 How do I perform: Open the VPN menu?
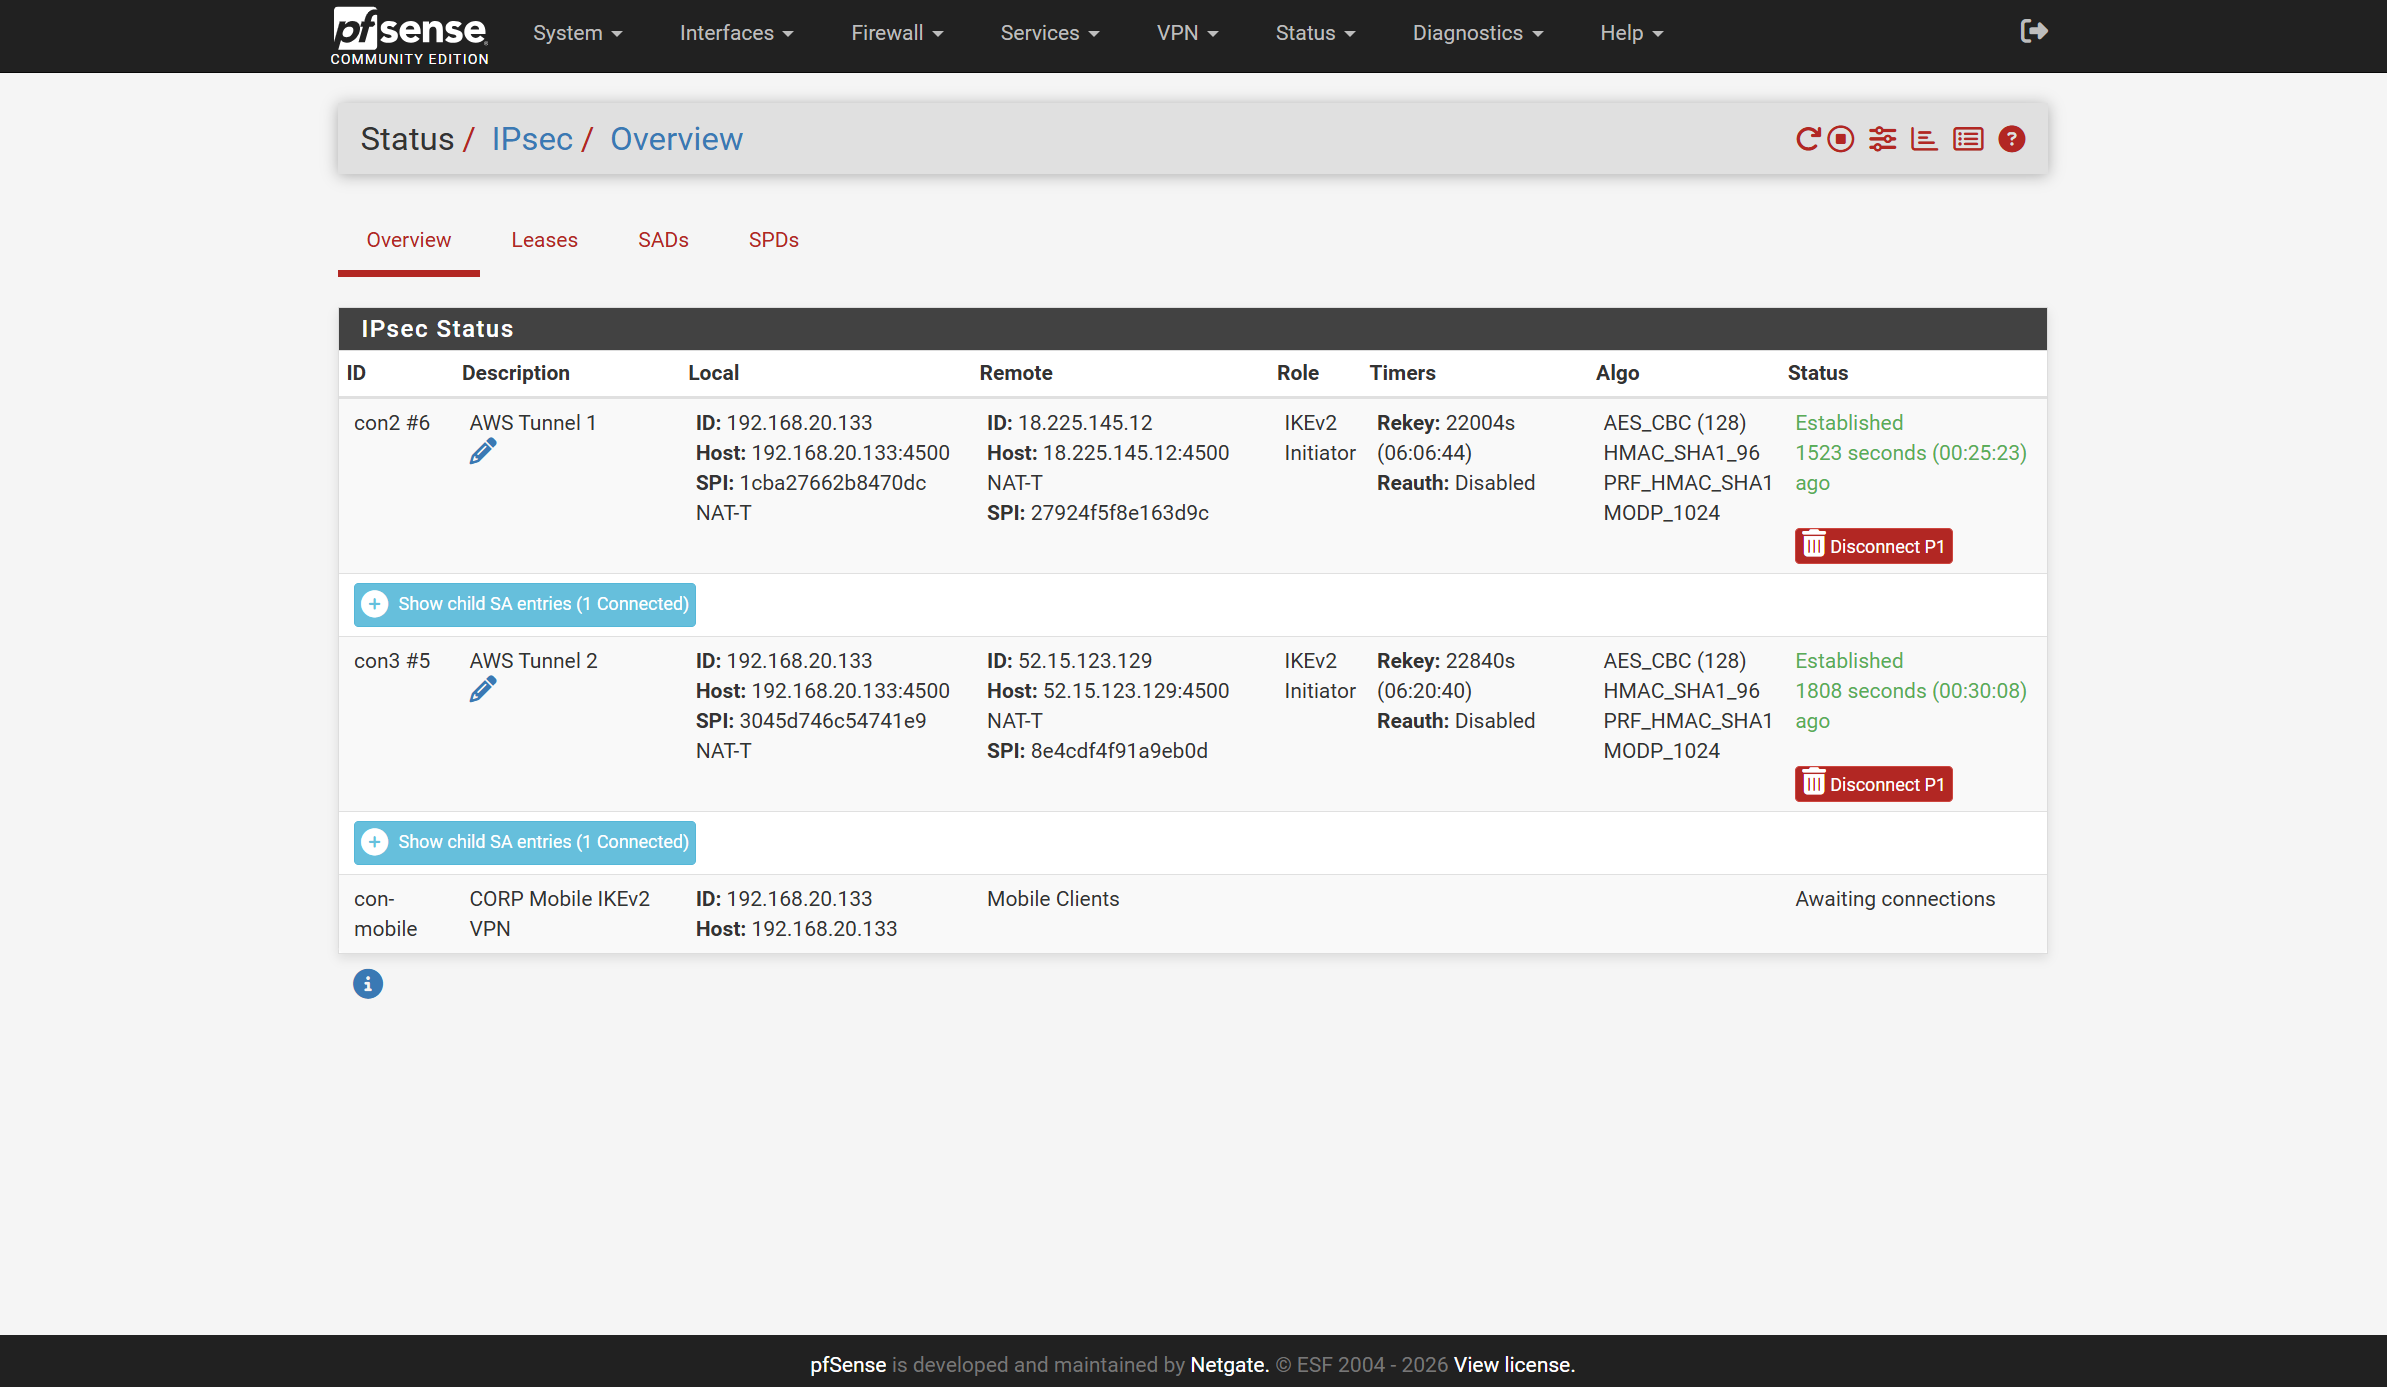[1187, 33]
